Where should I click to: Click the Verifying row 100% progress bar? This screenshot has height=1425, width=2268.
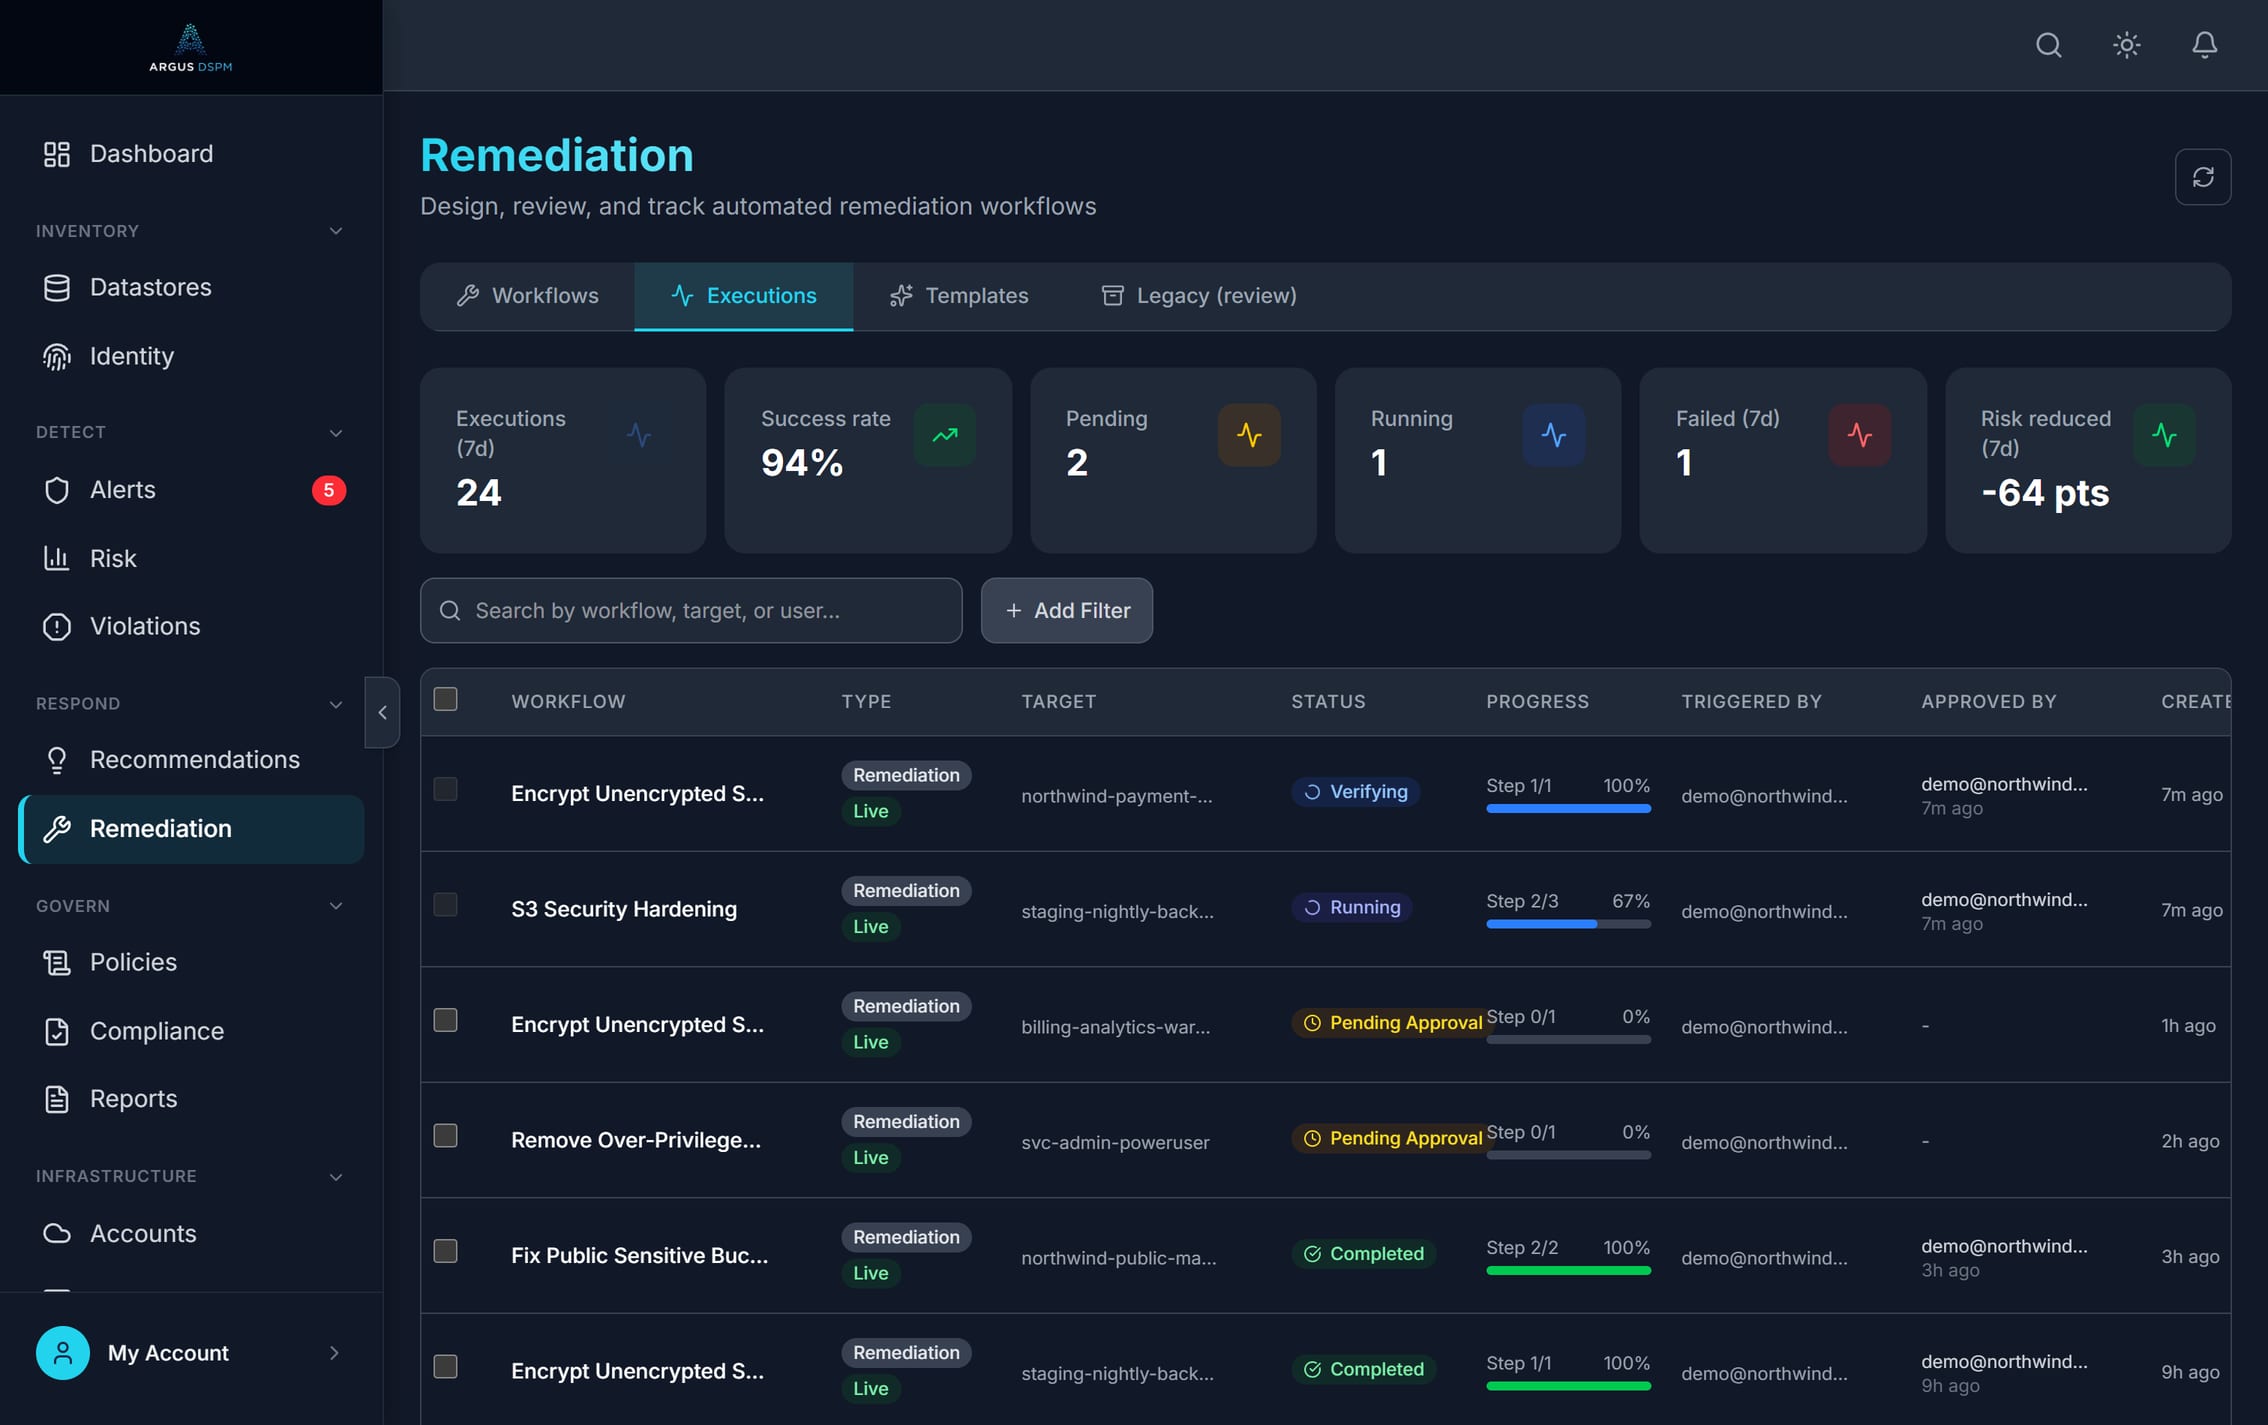(x=1568, y=809)
